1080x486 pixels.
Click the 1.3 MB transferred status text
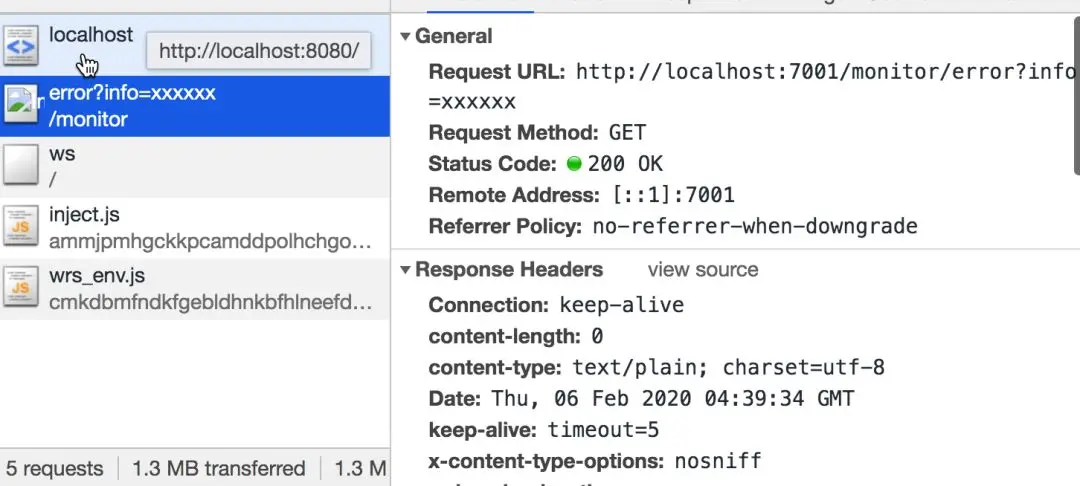pyautogui.click(x=218, y=468)
